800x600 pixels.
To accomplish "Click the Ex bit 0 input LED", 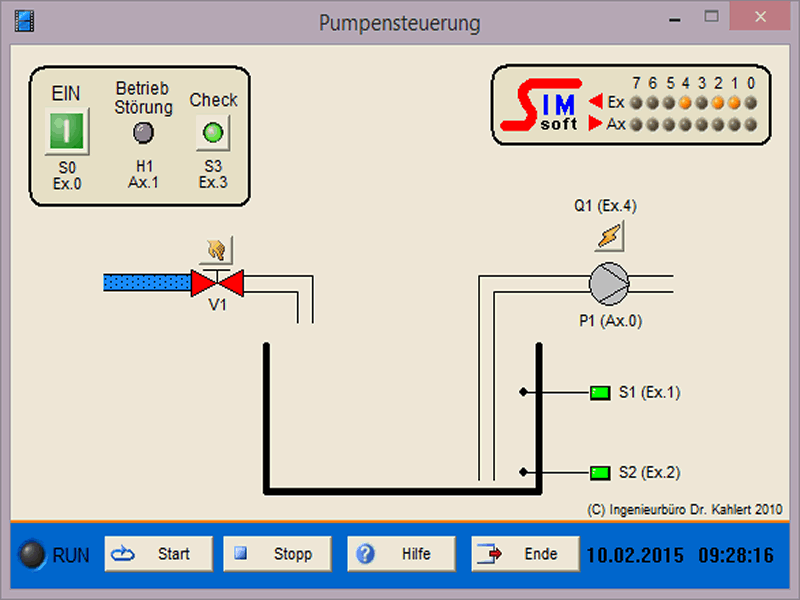I will [750, 102].
